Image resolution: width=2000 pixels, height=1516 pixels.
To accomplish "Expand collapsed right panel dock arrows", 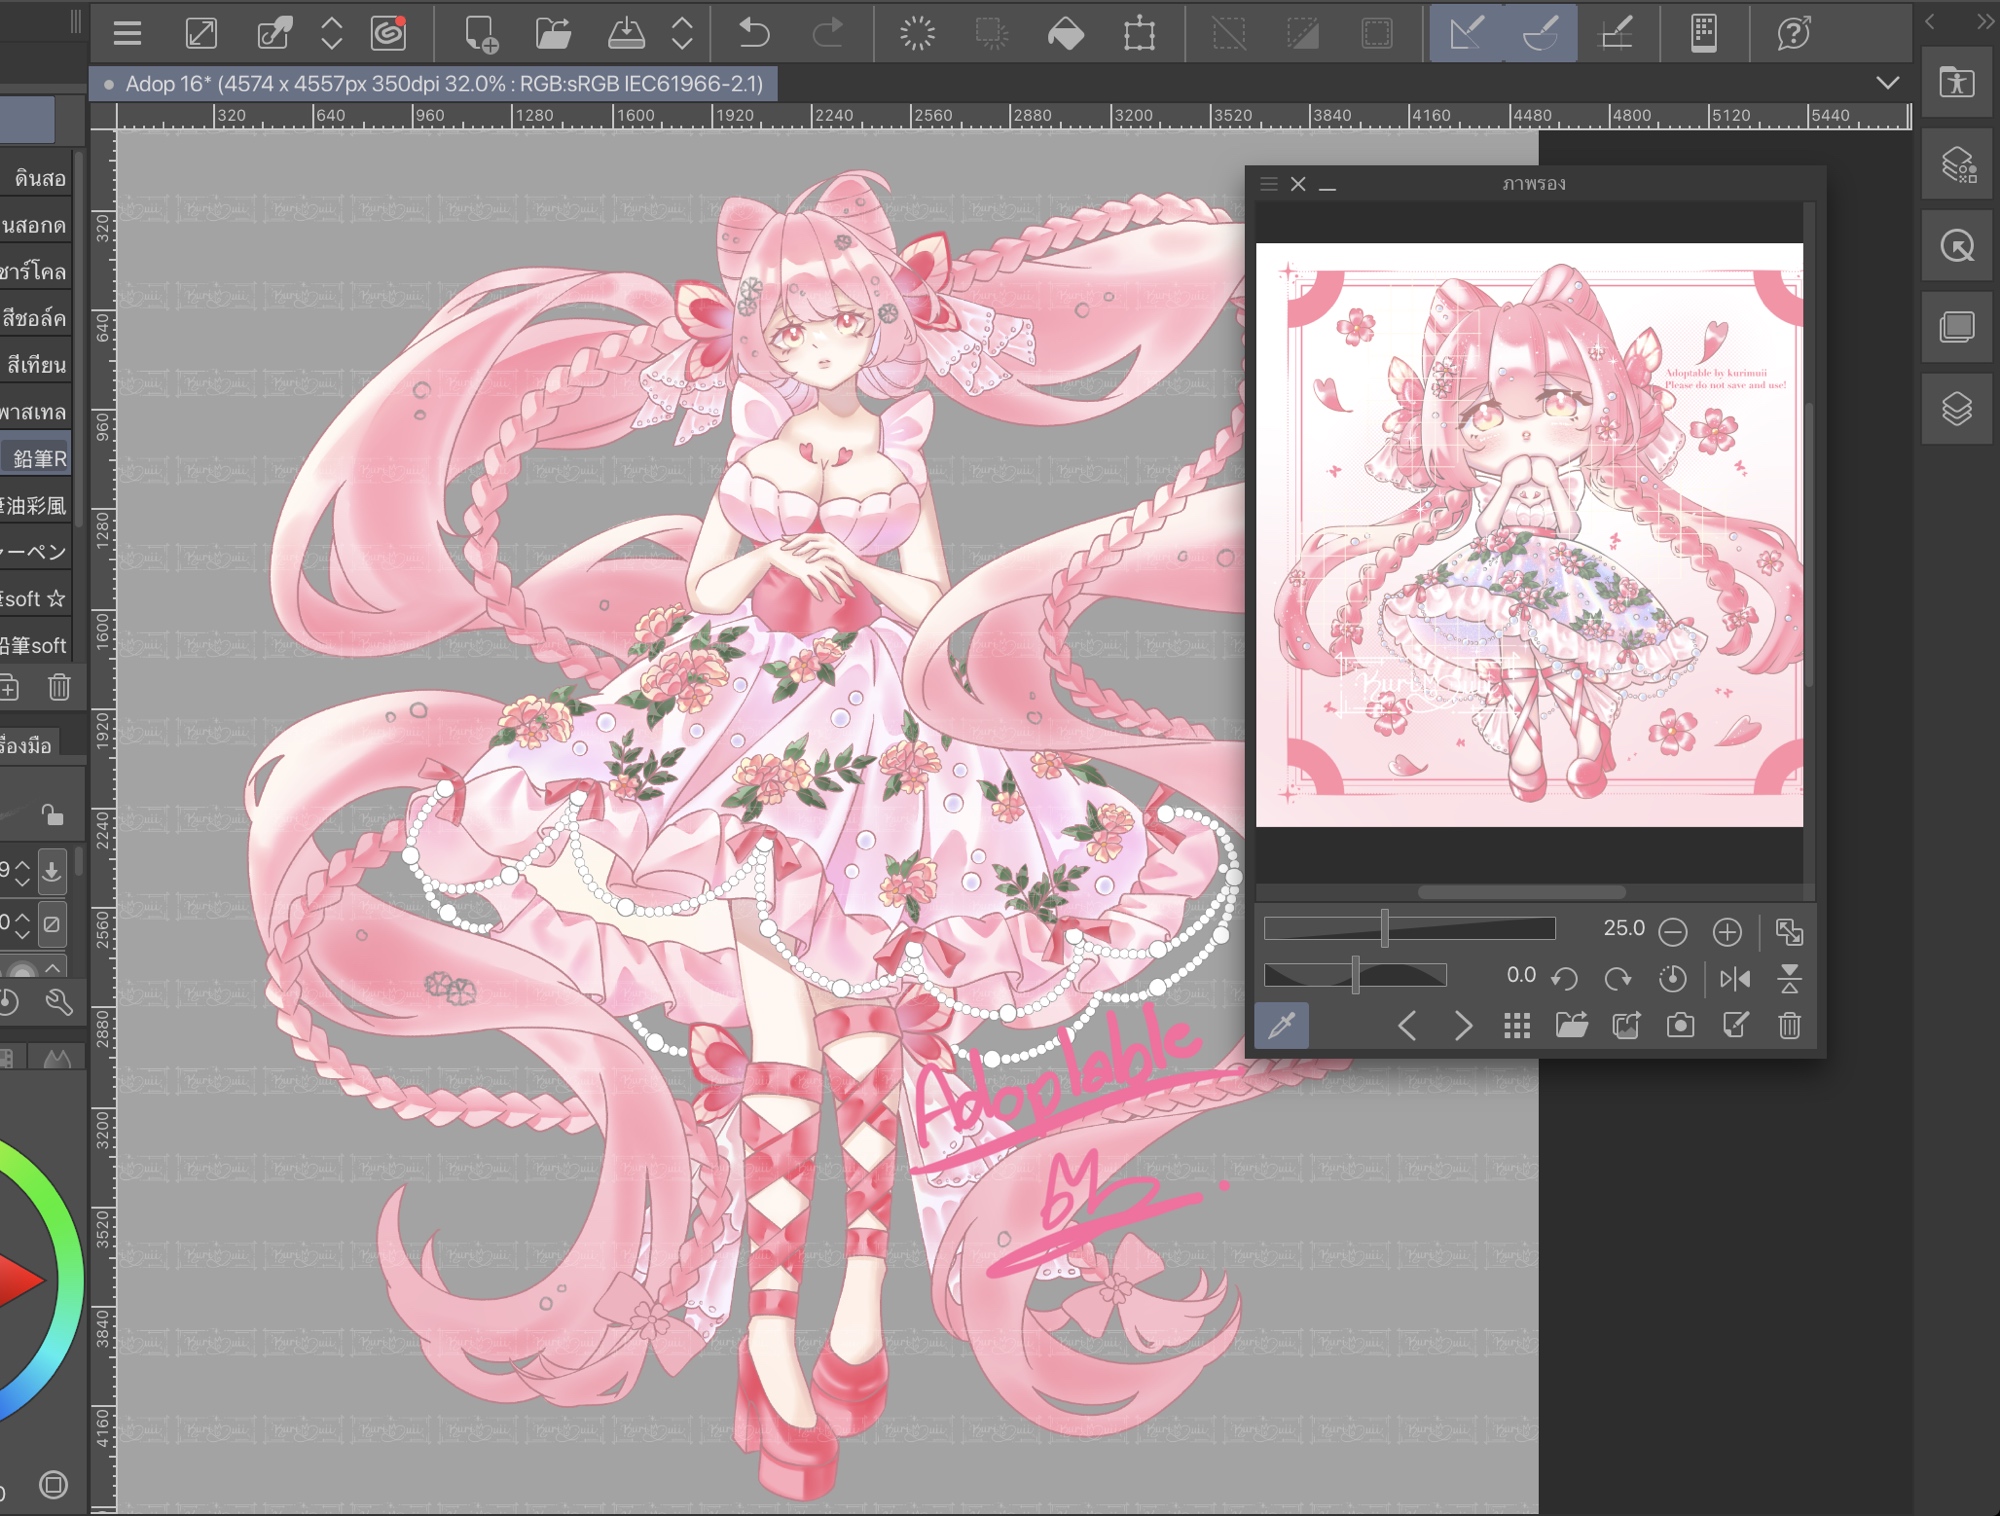I will click(x=1985, y=22).
